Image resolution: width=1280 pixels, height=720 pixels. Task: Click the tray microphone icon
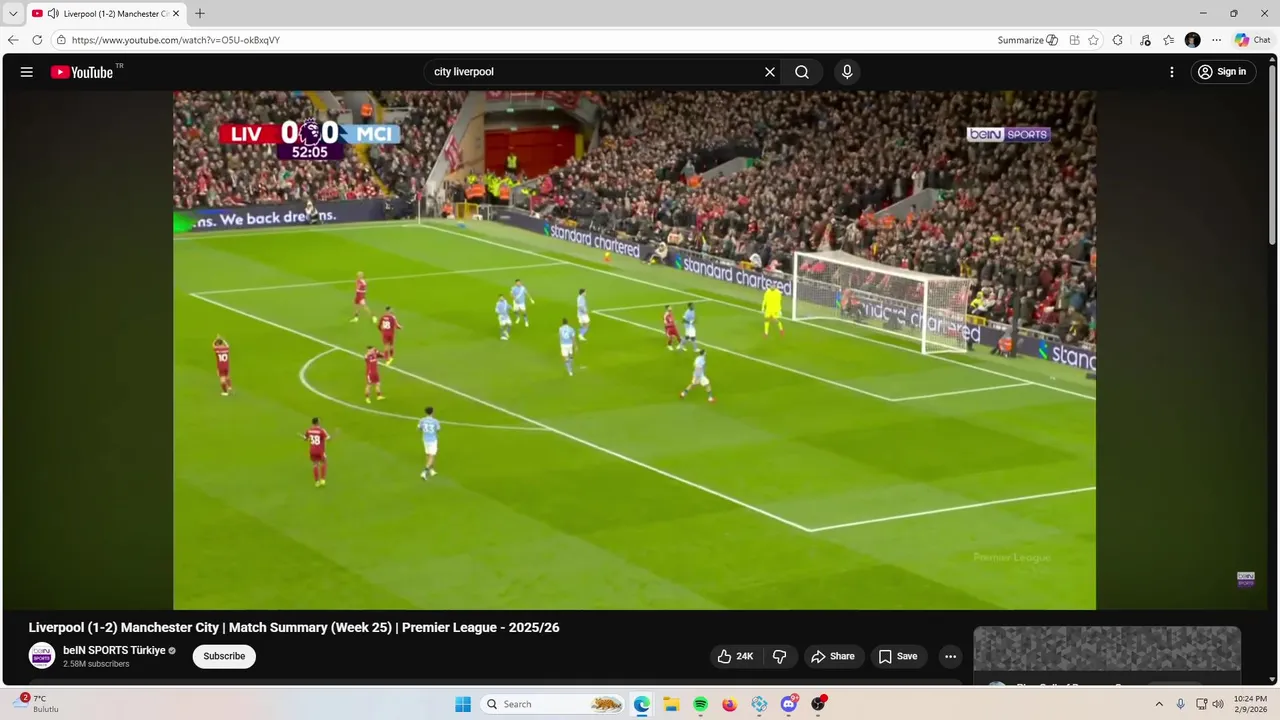click(x=1181, y=704)
